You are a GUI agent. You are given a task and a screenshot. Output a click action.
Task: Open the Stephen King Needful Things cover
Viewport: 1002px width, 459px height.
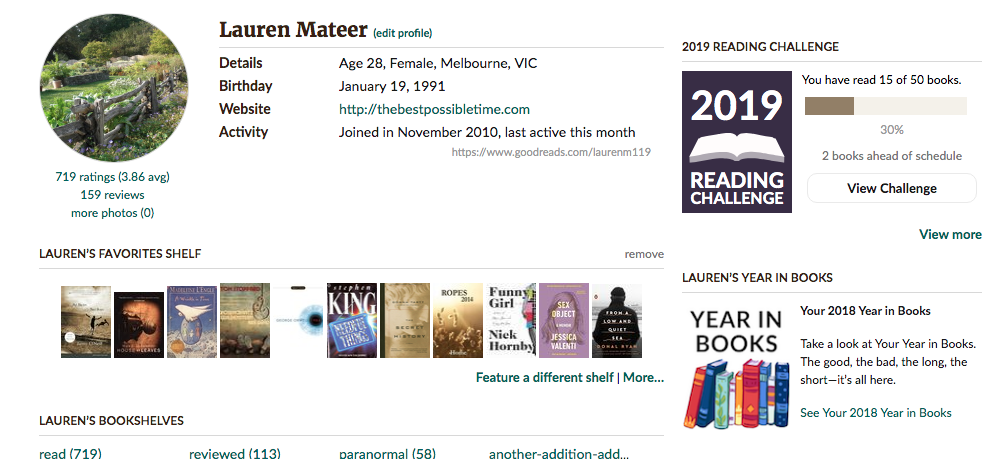coord(352,320)
